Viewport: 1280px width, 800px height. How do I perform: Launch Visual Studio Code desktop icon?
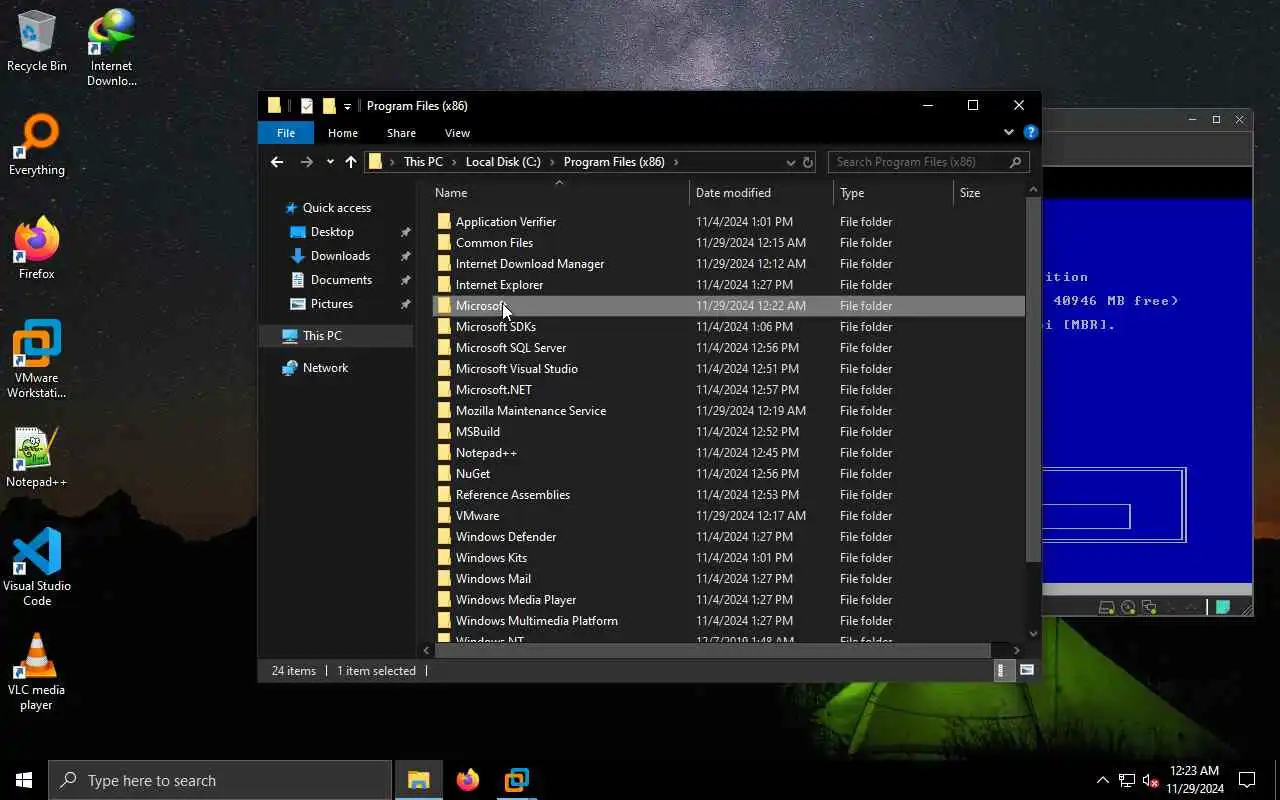(x=37, y=568)
